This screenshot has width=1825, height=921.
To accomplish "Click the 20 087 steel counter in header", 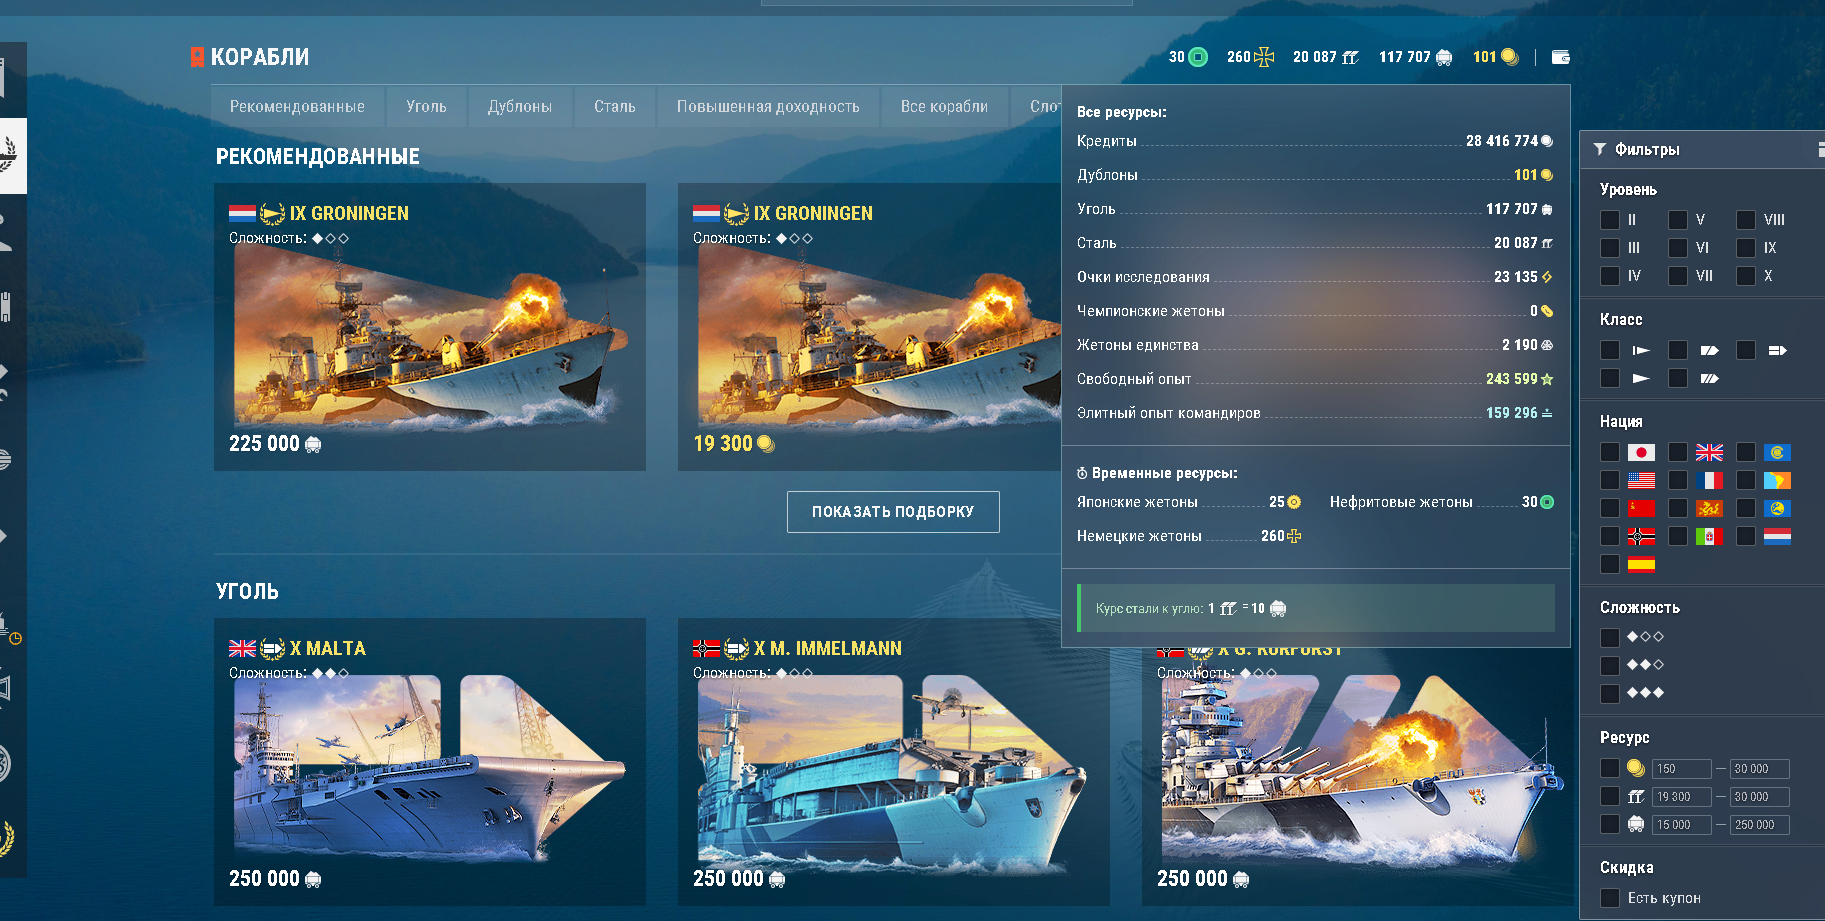I will [1325, 57].
